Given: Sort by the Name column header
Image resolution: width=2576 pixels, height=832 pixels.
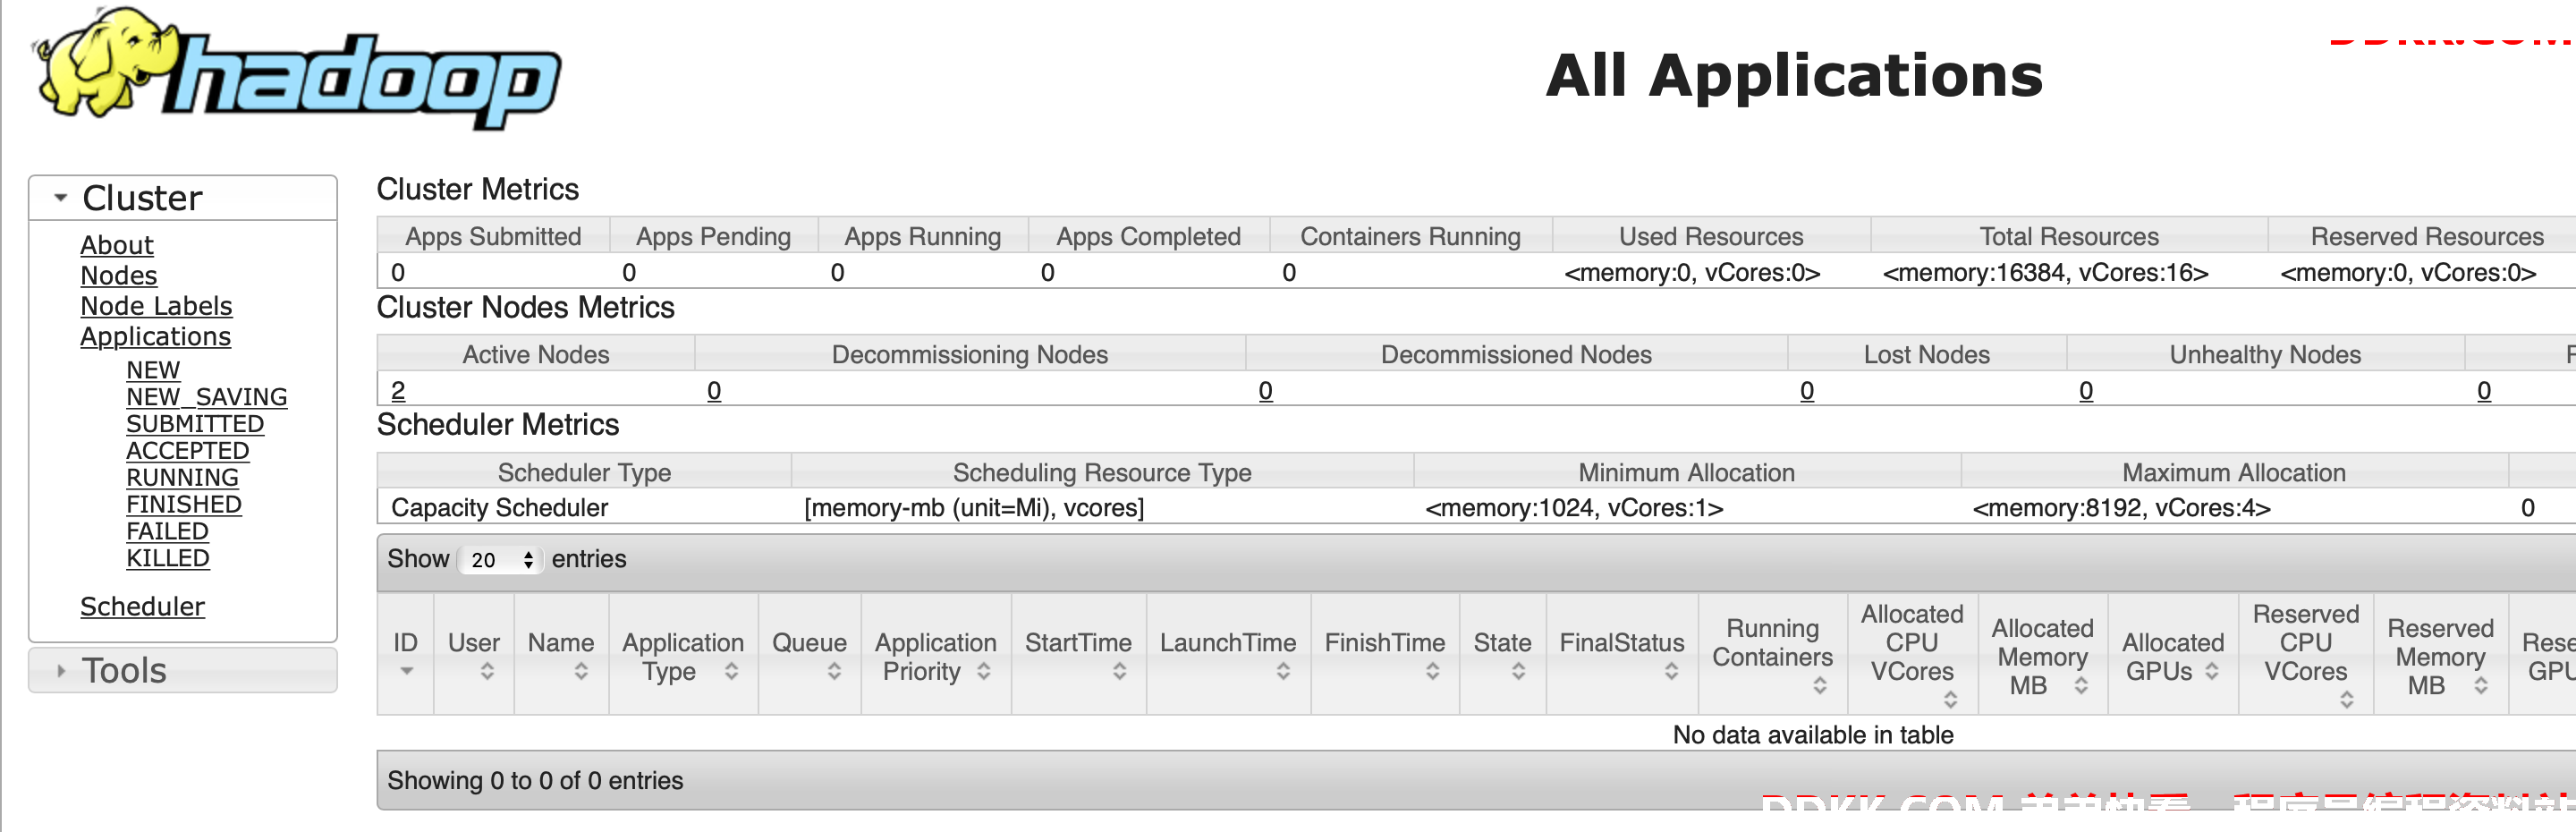Looking at the screenshot, I should coord(561,655).
